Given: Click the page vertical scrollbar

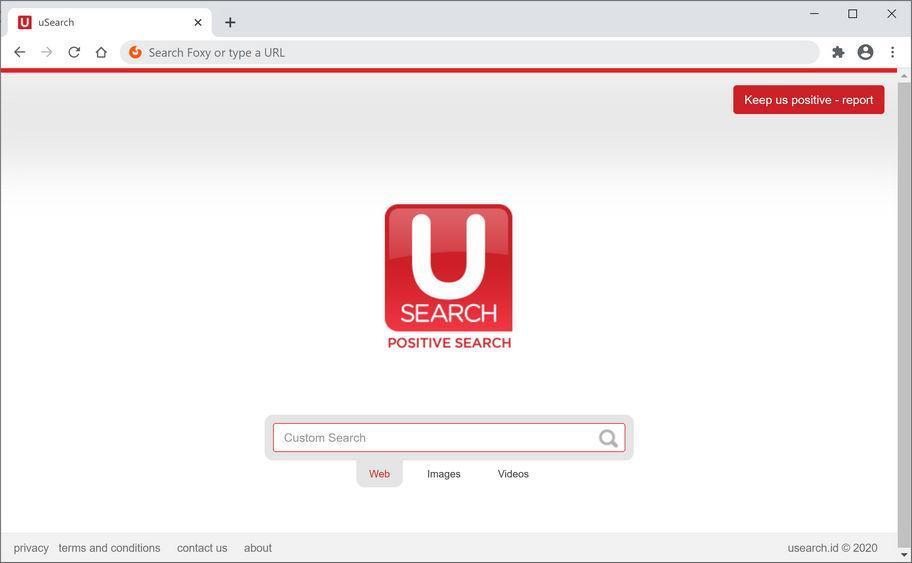Looking at the screenshot, I should (903, 314).
